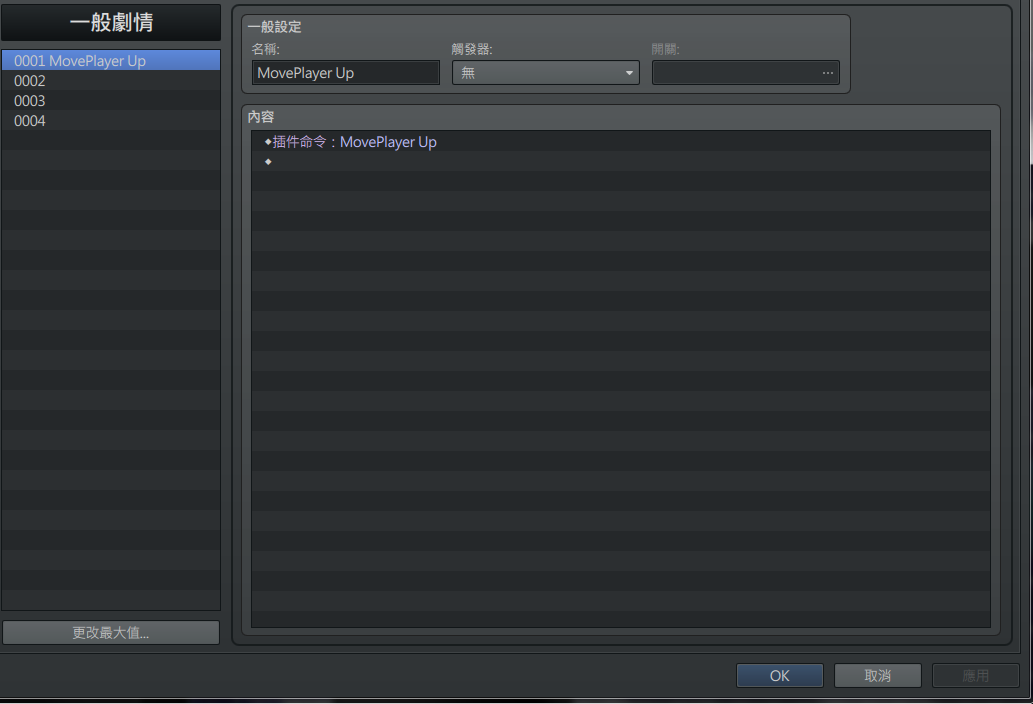Click the 更改最大值... button
The image size is (1033, 704).
coord(111,632)
